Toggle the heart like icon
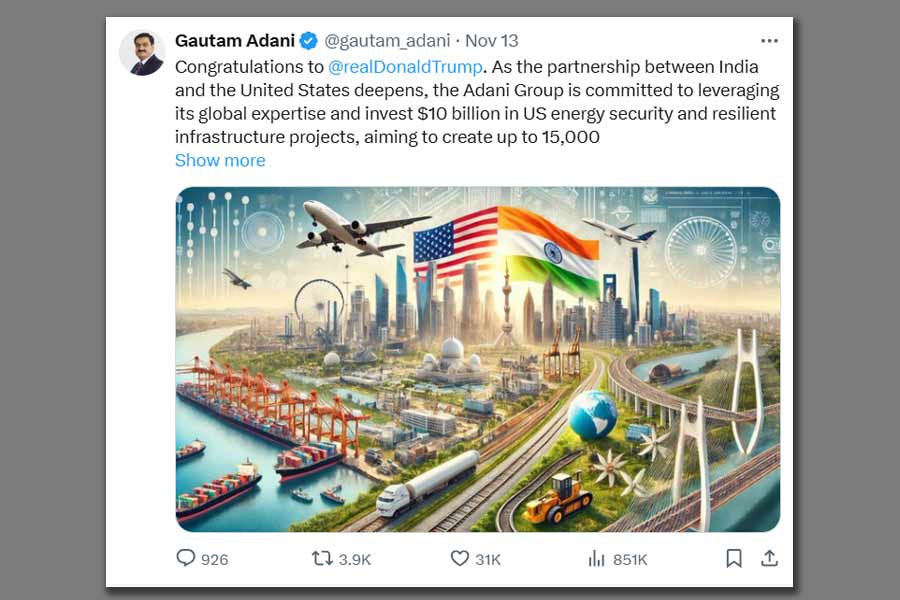Viewport: 900px width, 600px height. click(x=460, y=558)
